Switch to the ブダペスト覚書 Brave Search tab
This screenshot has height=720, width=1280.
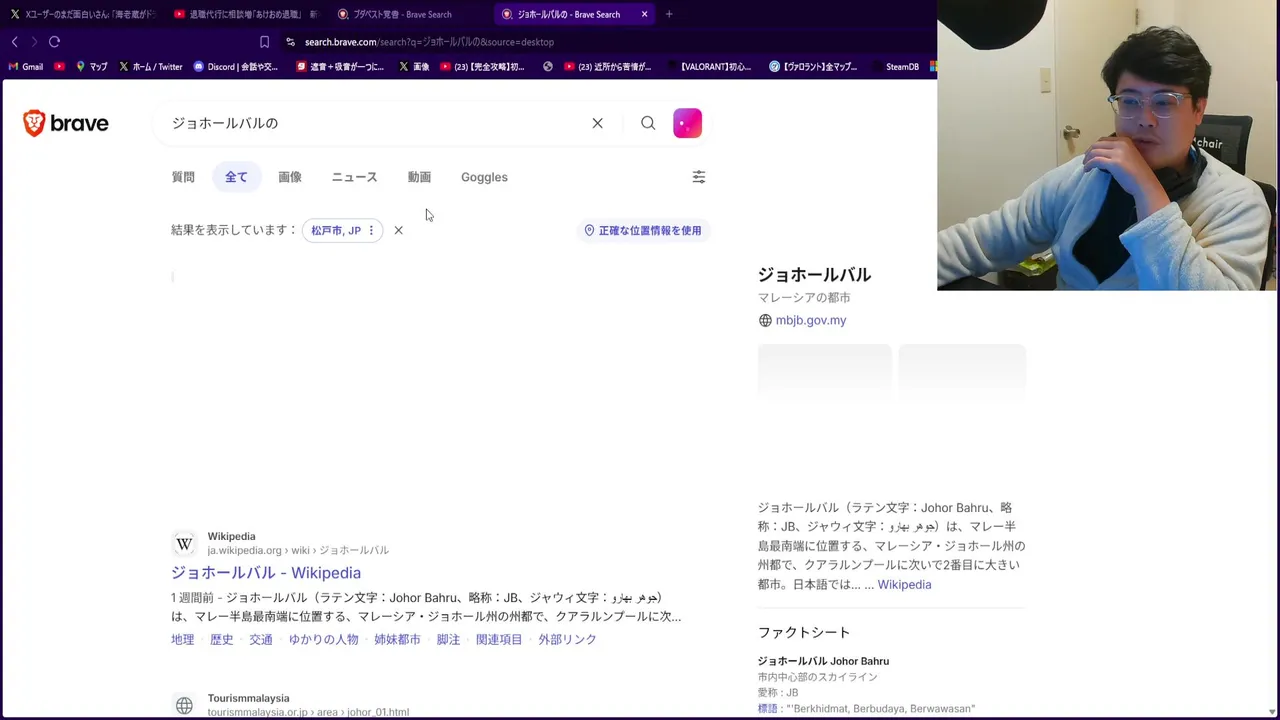[410, 14]
